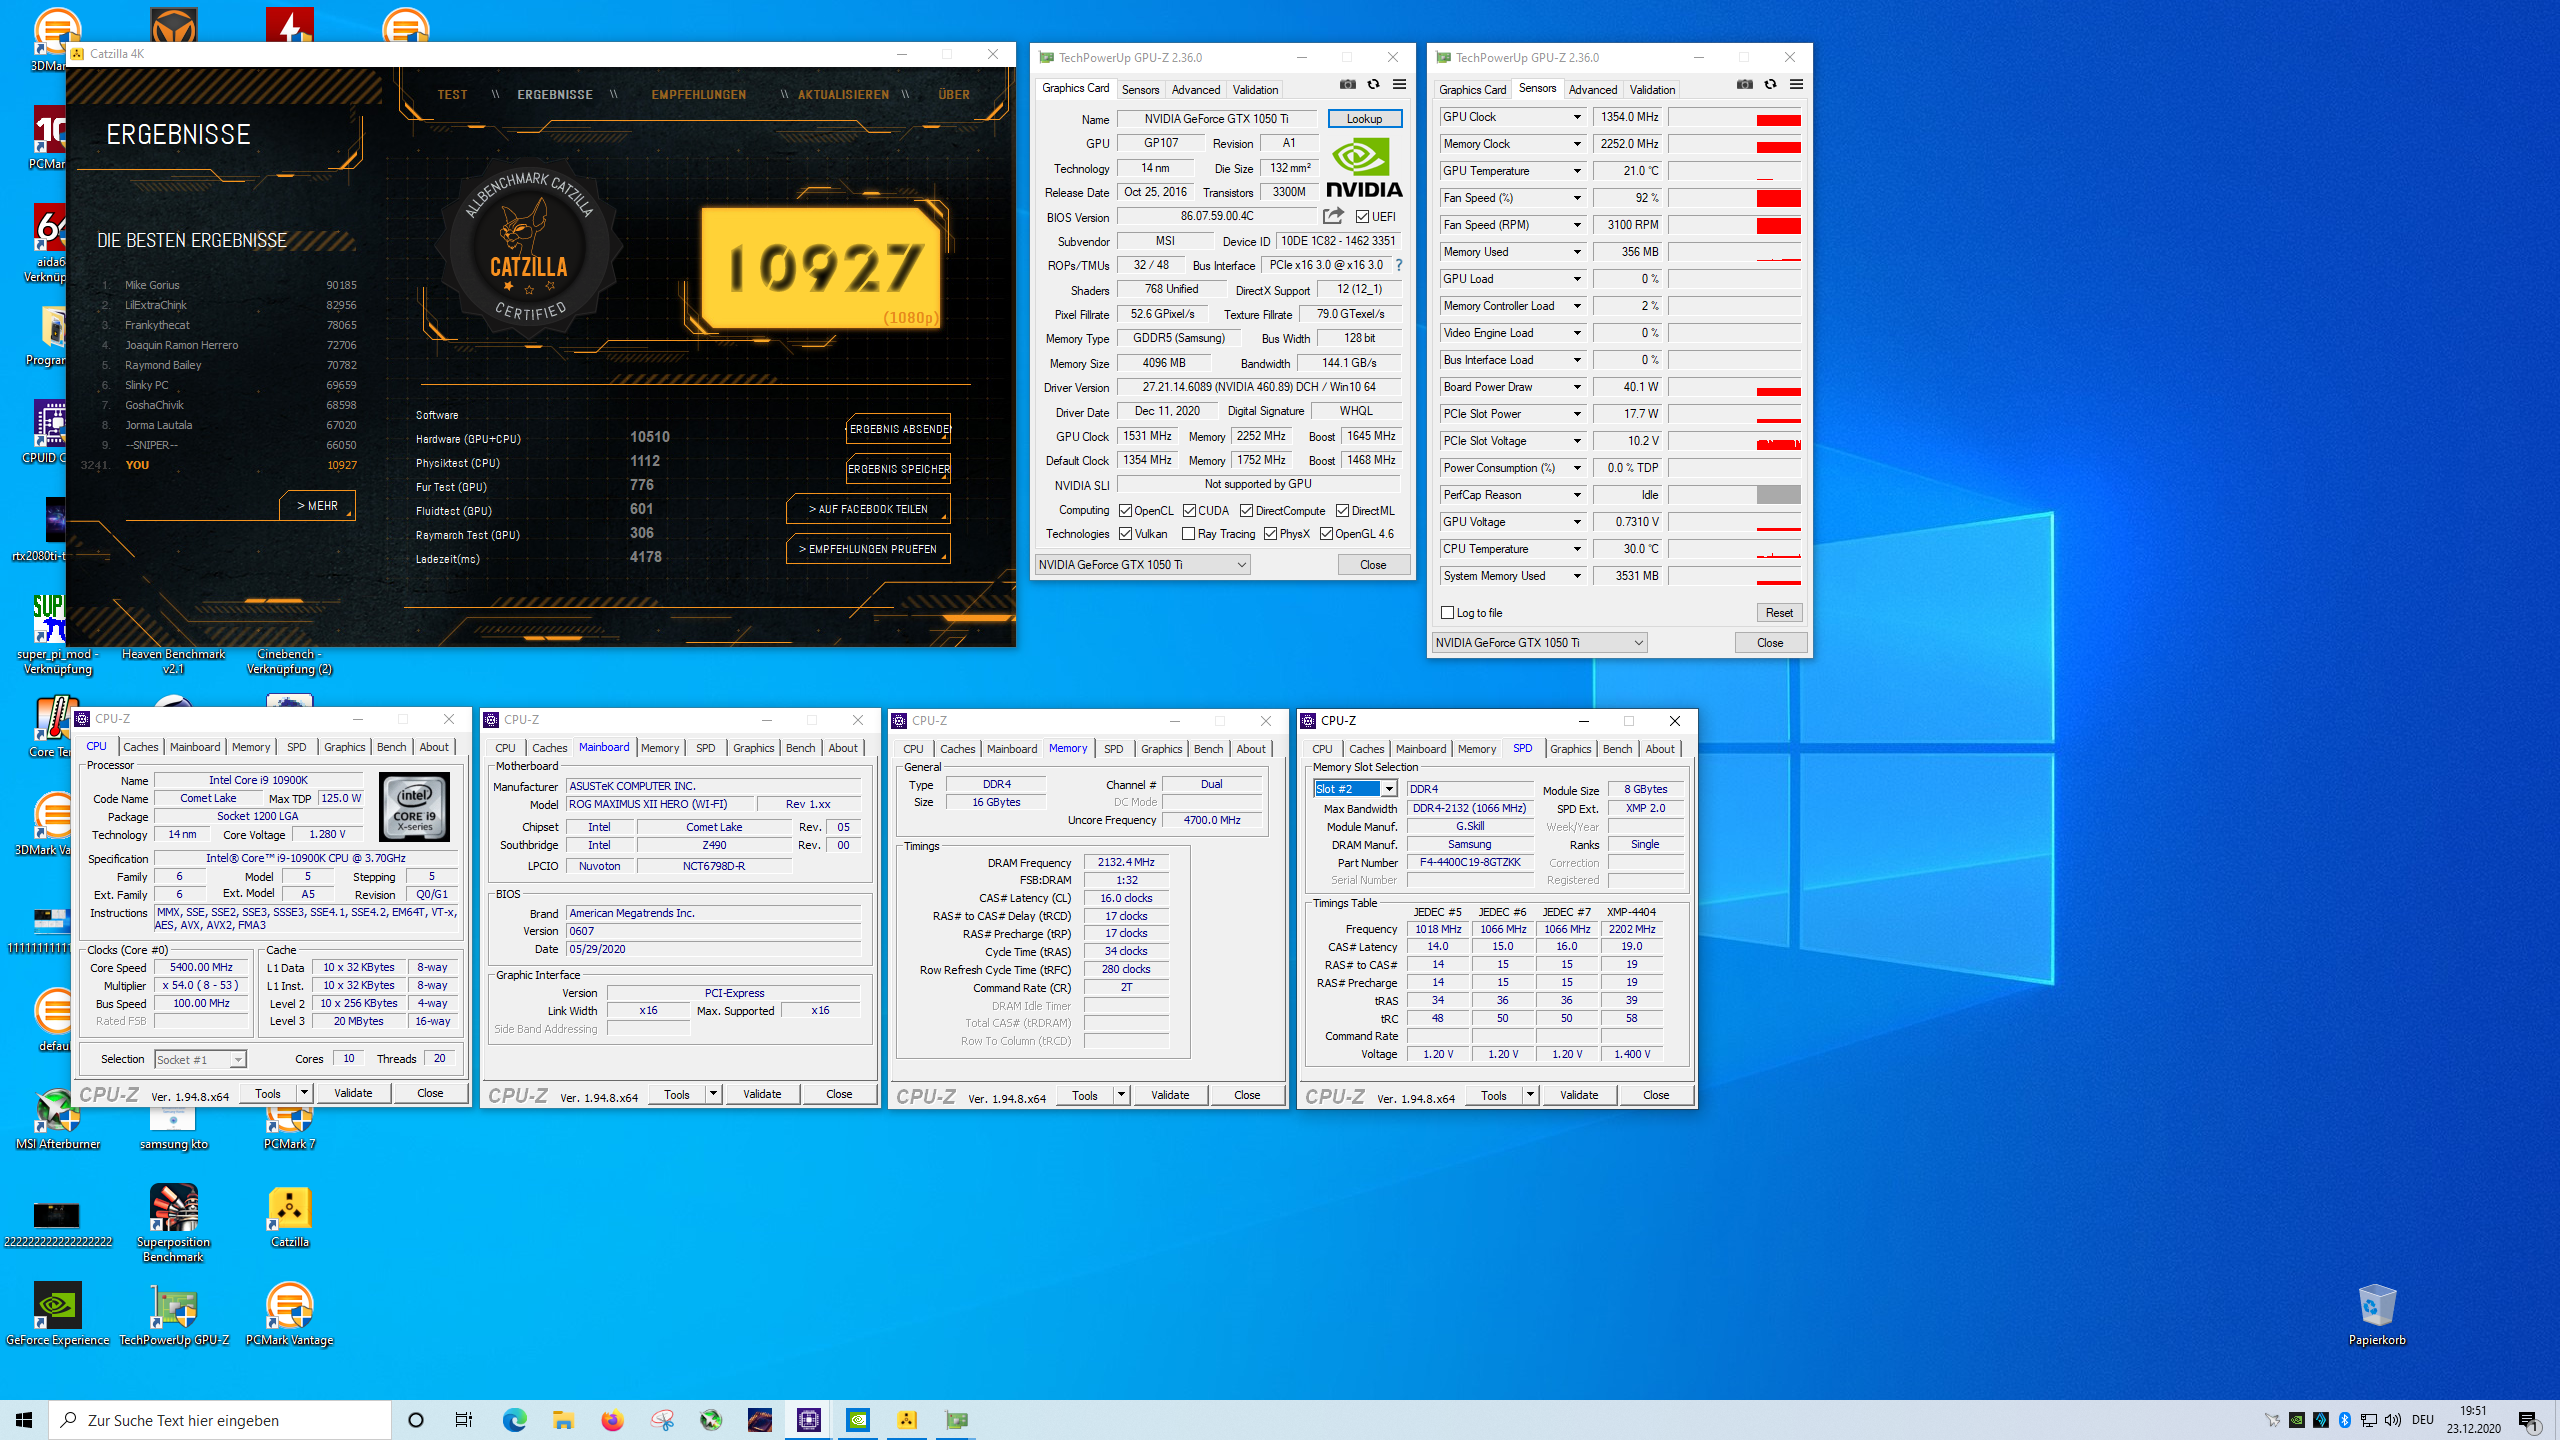
Task: Click the refresh icon in GPU-Z Sensors window
Action: click(1771, 85)
